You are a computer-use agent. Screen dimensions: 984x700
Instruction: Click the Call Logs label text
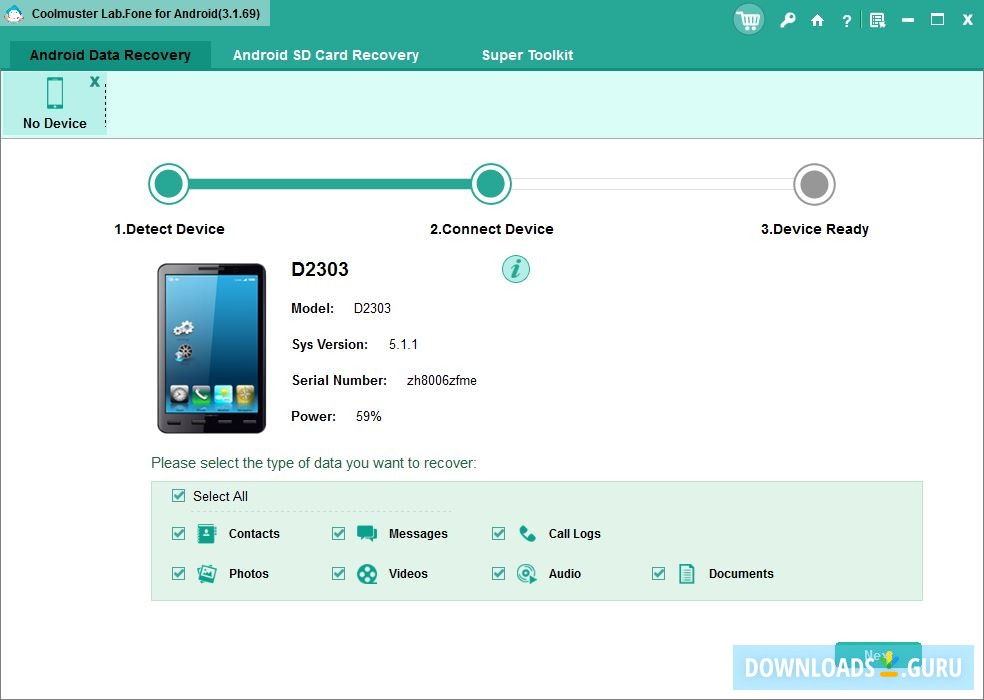pyautogui.click(x=574, y=534)
